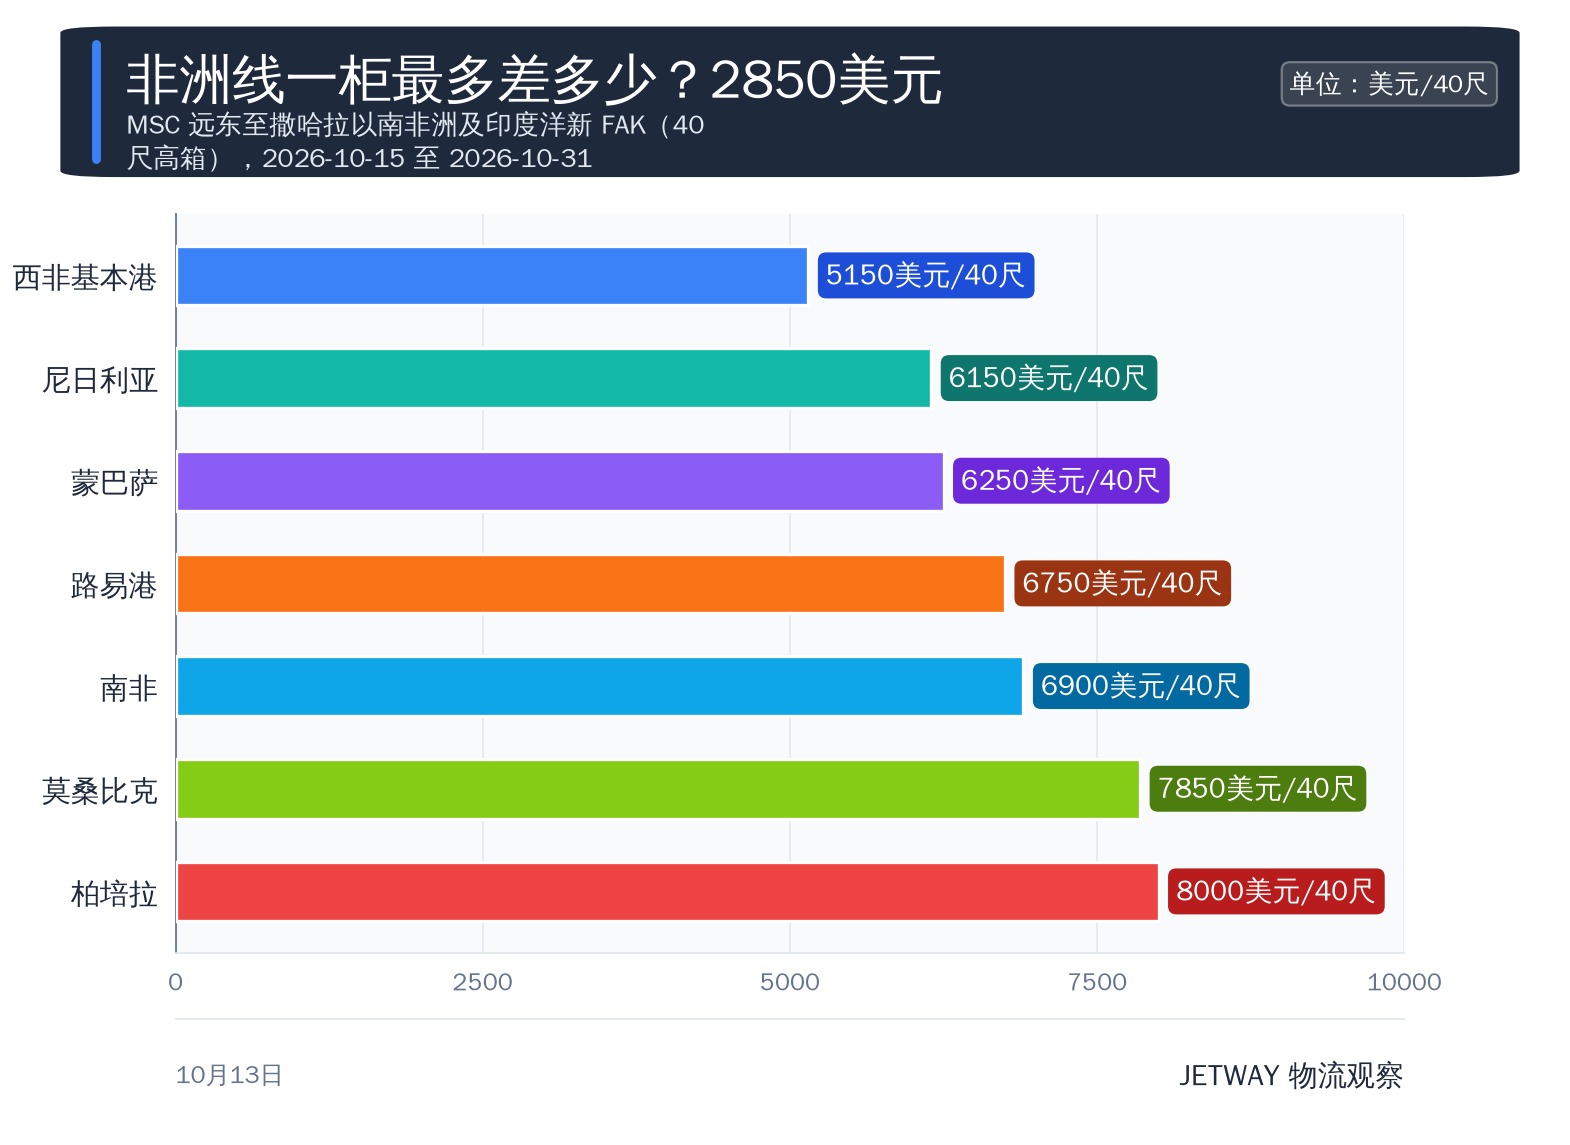Click the x-axis tick label 5000
This screenshot has width=1570, height=1145.
point(790,982)
